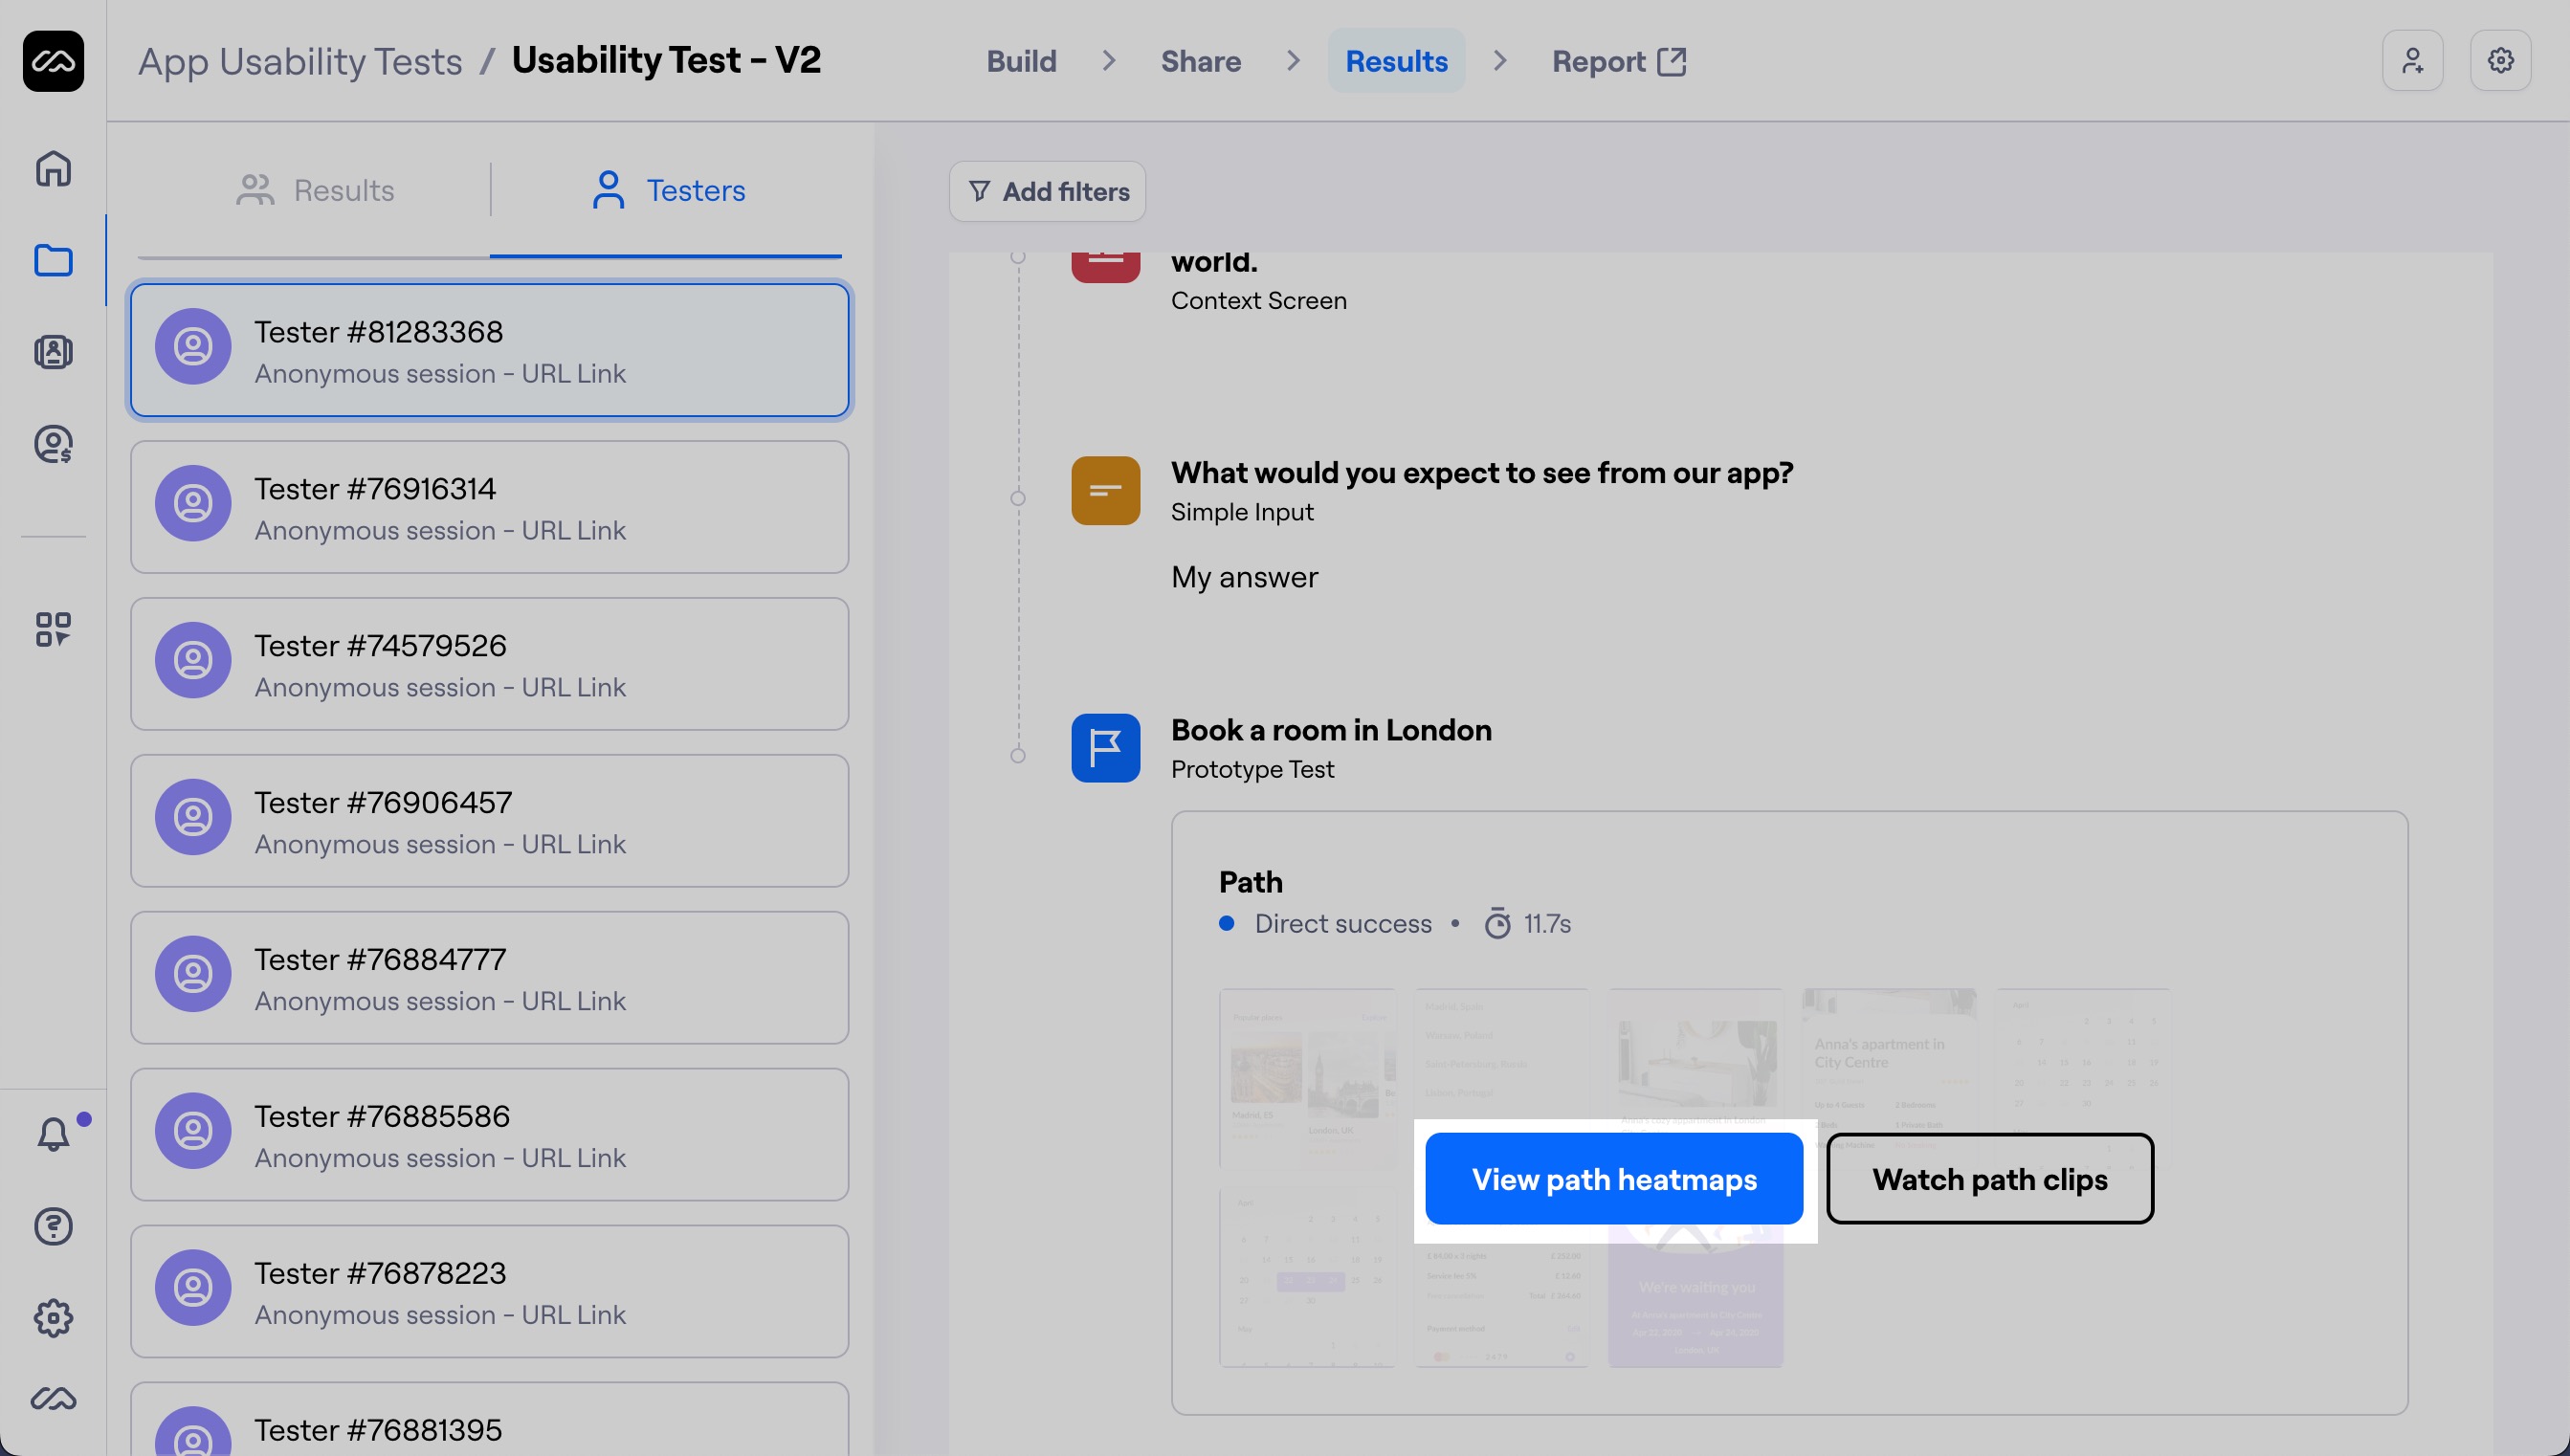
Task: Go to the Build step
Action: pos(1021,61)
